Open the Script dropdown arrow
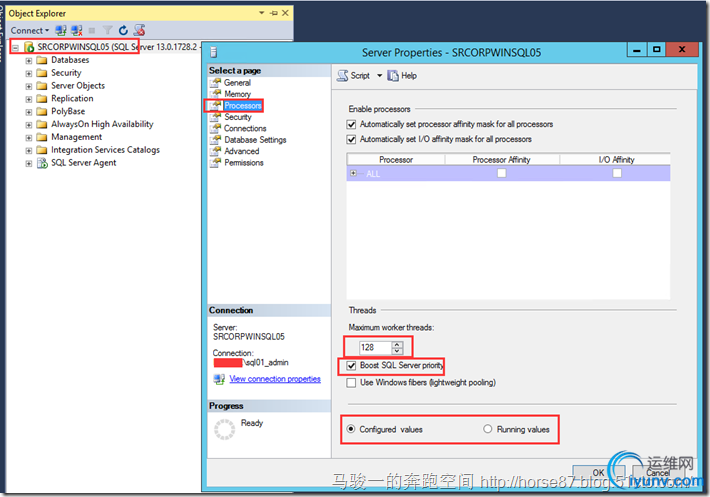710x497 pixels. tap(379, 76)
